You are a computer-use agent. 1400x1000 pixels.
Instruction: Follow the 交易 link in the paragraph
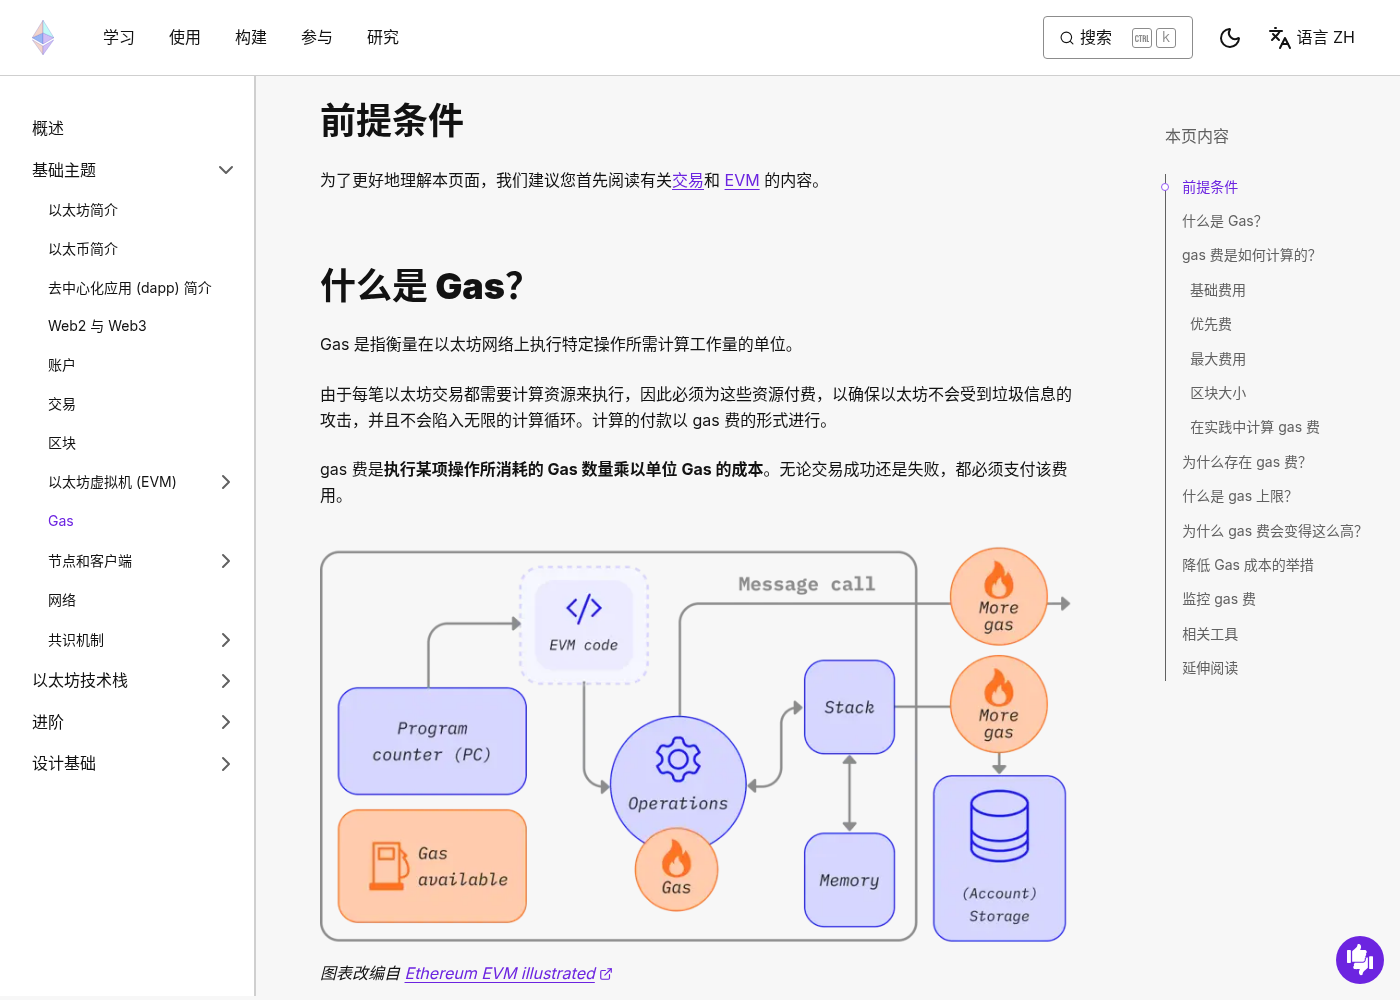pyautogui.click(x=688, y=180)
